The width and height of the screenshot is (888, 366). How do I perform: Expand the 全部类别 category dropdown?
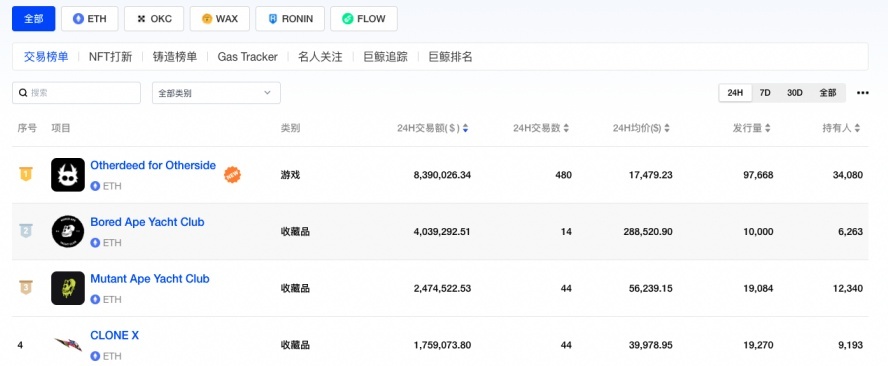pos(216,93)
